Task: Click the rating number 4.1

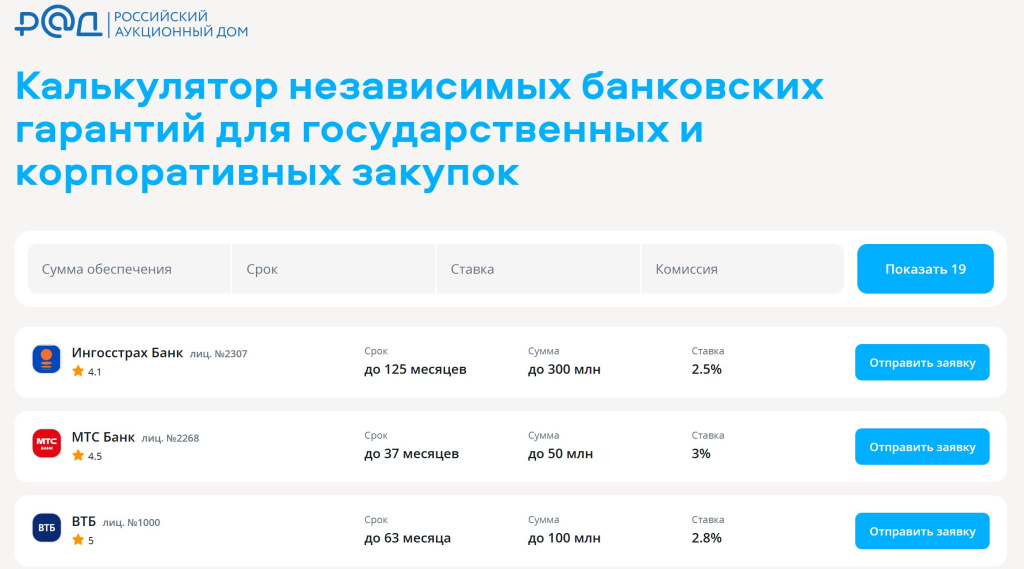Action: point(95,372)
